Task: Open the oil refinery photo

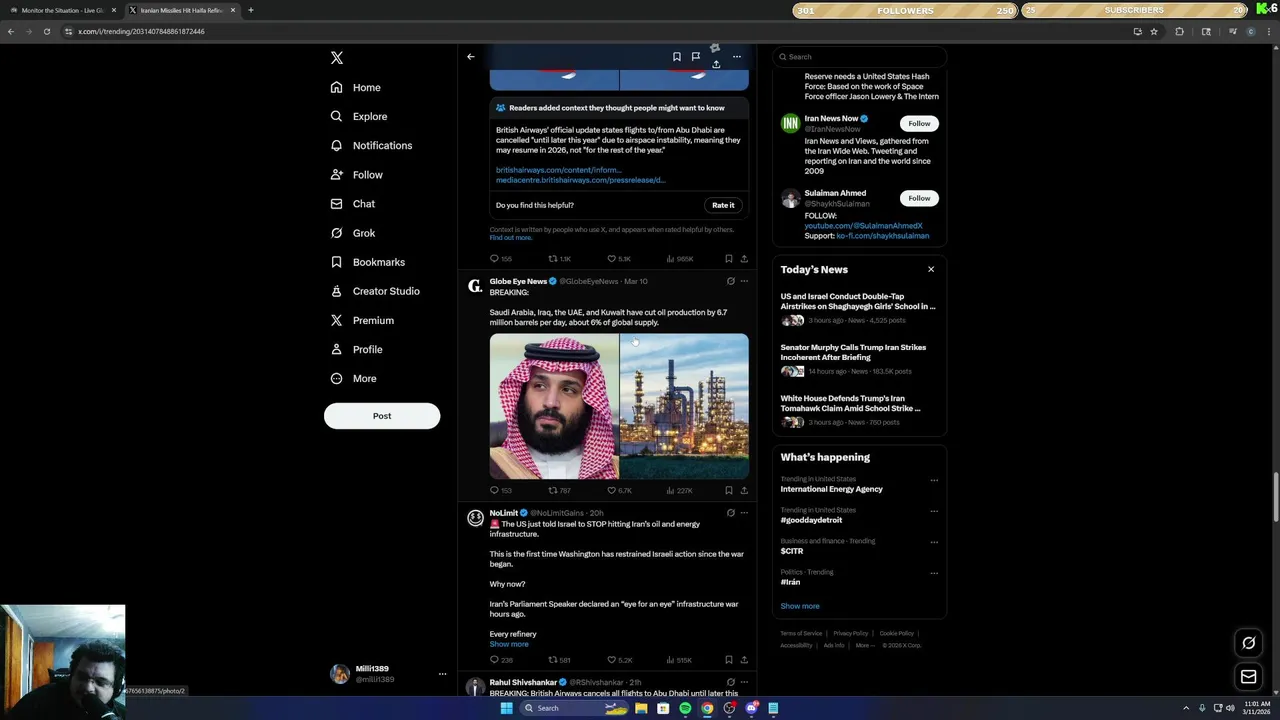Action: (x=684, y=407)
